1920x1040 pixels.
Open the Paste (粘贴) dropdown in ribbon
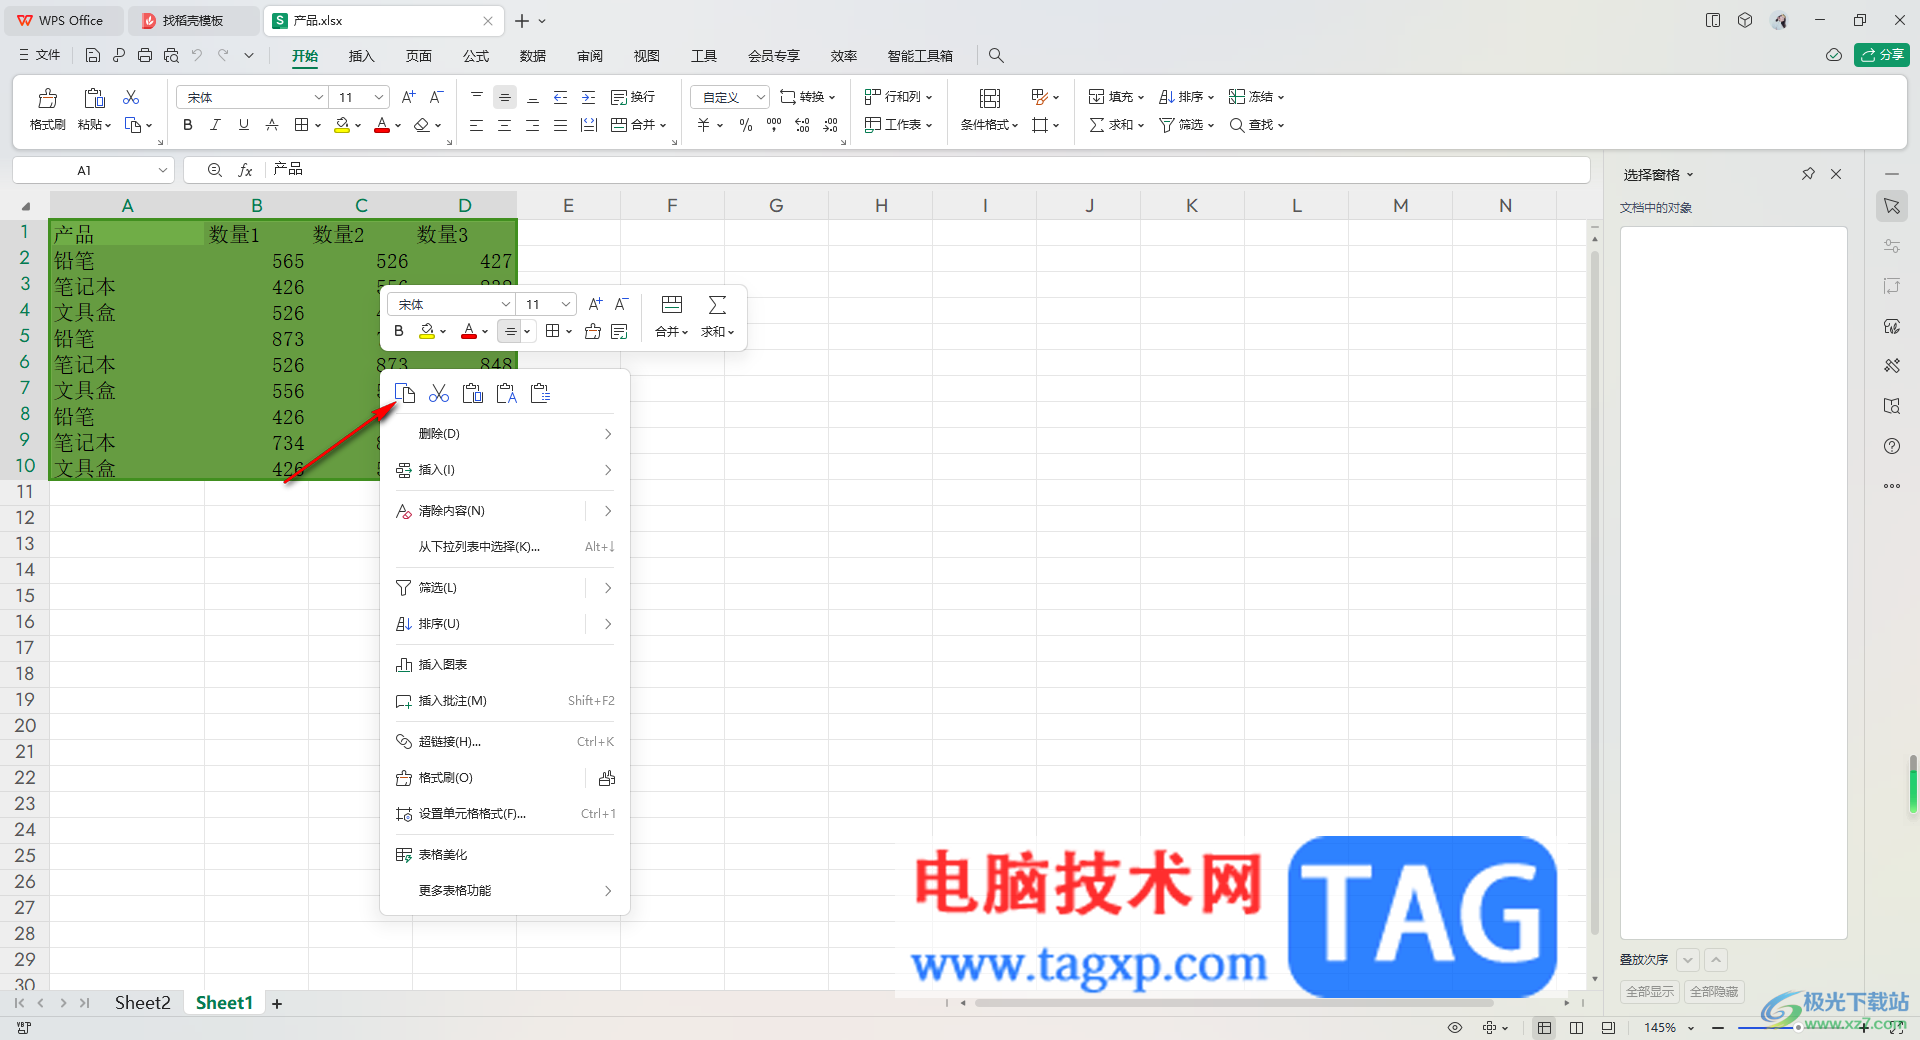pos(95,125)
